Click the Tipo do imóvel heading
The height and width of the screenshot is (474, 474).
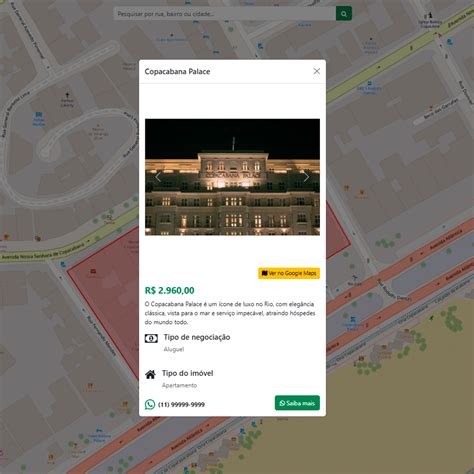(x=188, y=373)
